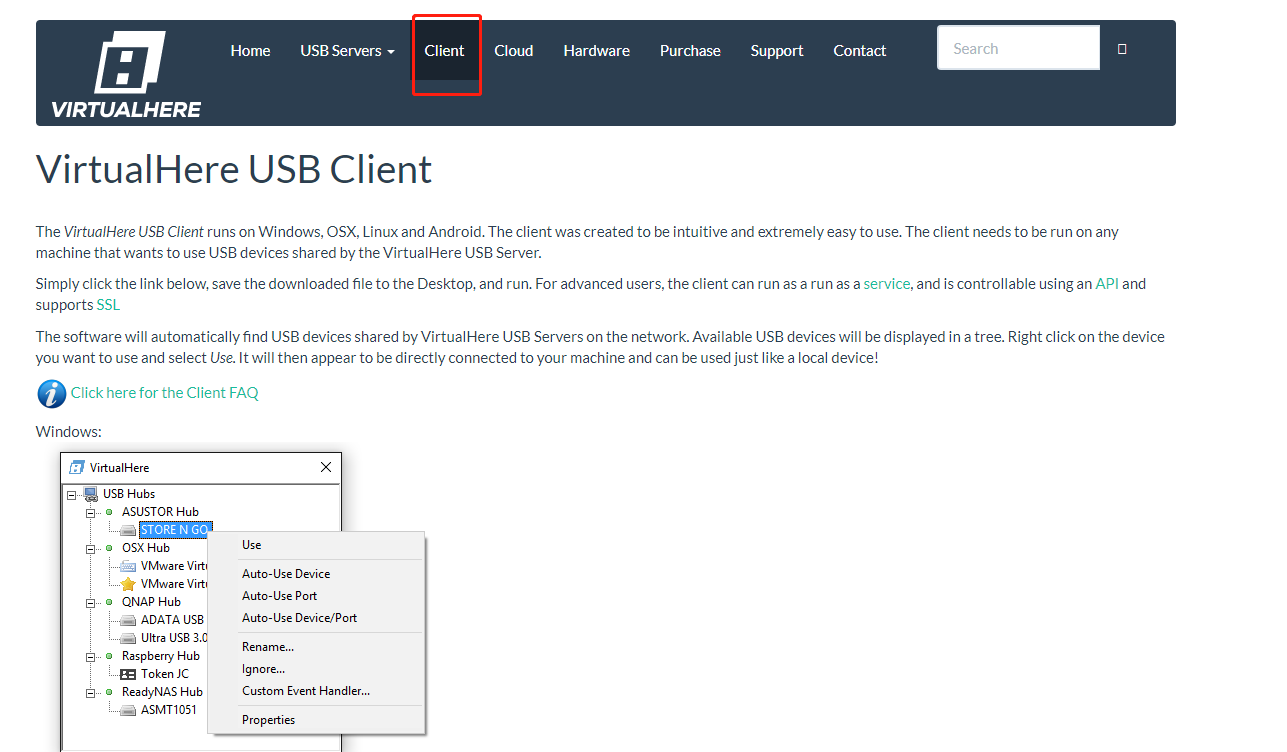Follow the 'API' link in text
1287x752 pixels.
tap(1107, 284)
